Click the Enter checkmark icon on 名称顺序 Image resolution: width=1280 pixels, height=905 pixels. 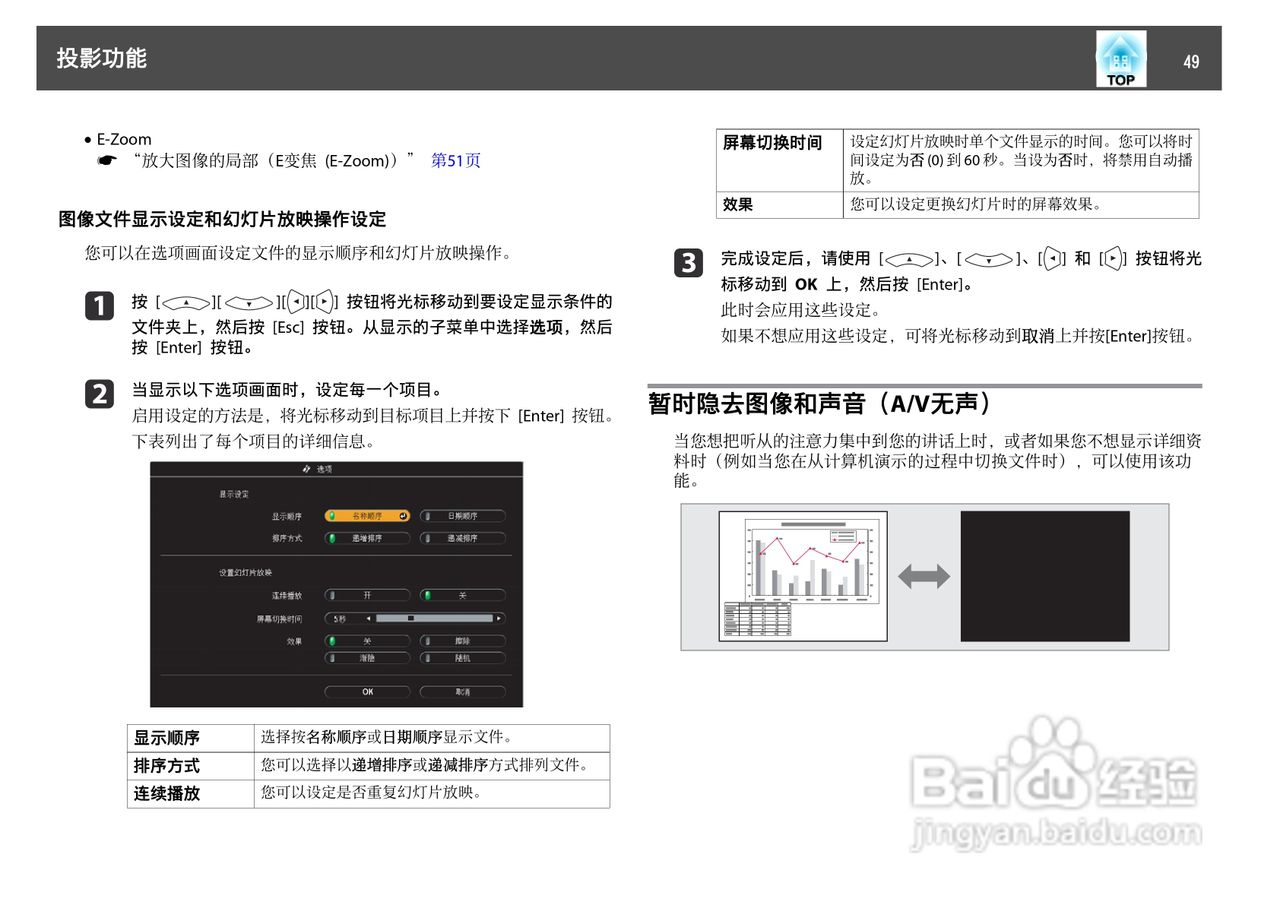coord(403,516)
